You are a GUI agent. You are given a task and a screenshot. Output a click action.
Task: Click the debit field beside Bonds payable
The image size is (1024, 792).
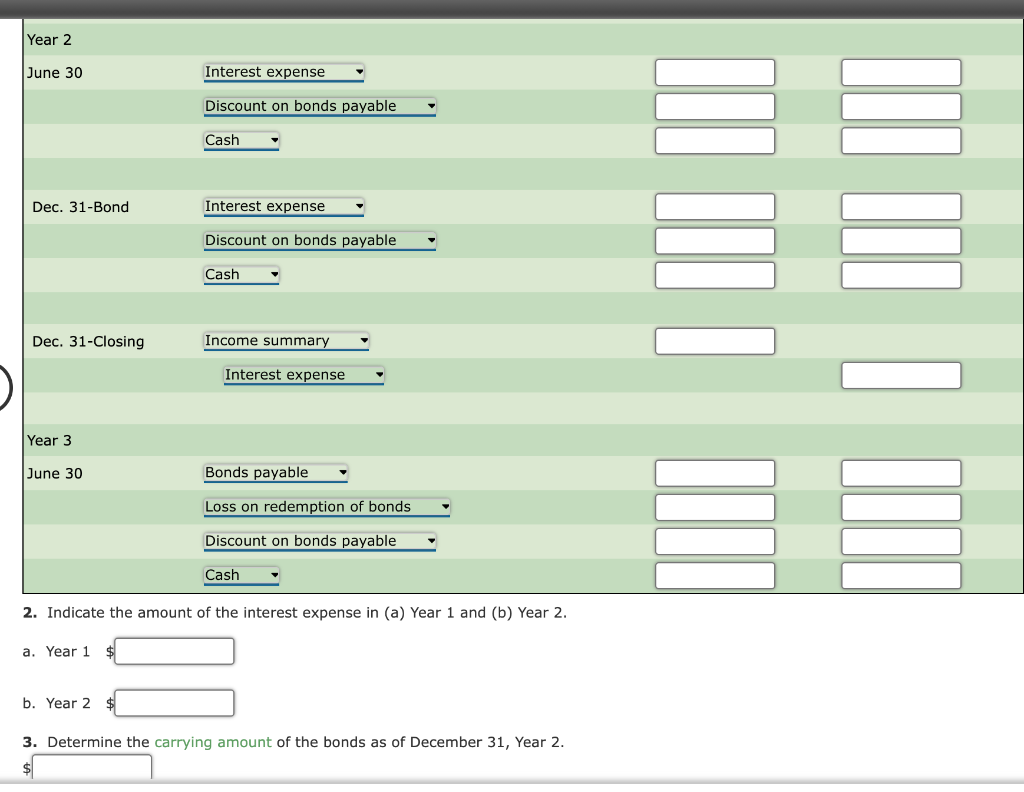pos(714,472)
